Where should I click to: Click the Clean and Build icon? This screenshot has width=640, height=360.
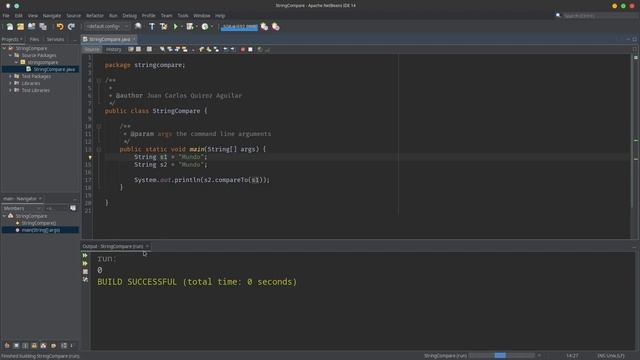(164, 27)
